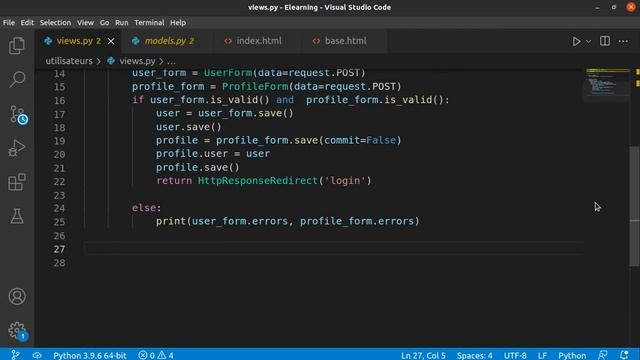Open the Go menu
Screen dimensions: 640x360
tap(104, 23)
